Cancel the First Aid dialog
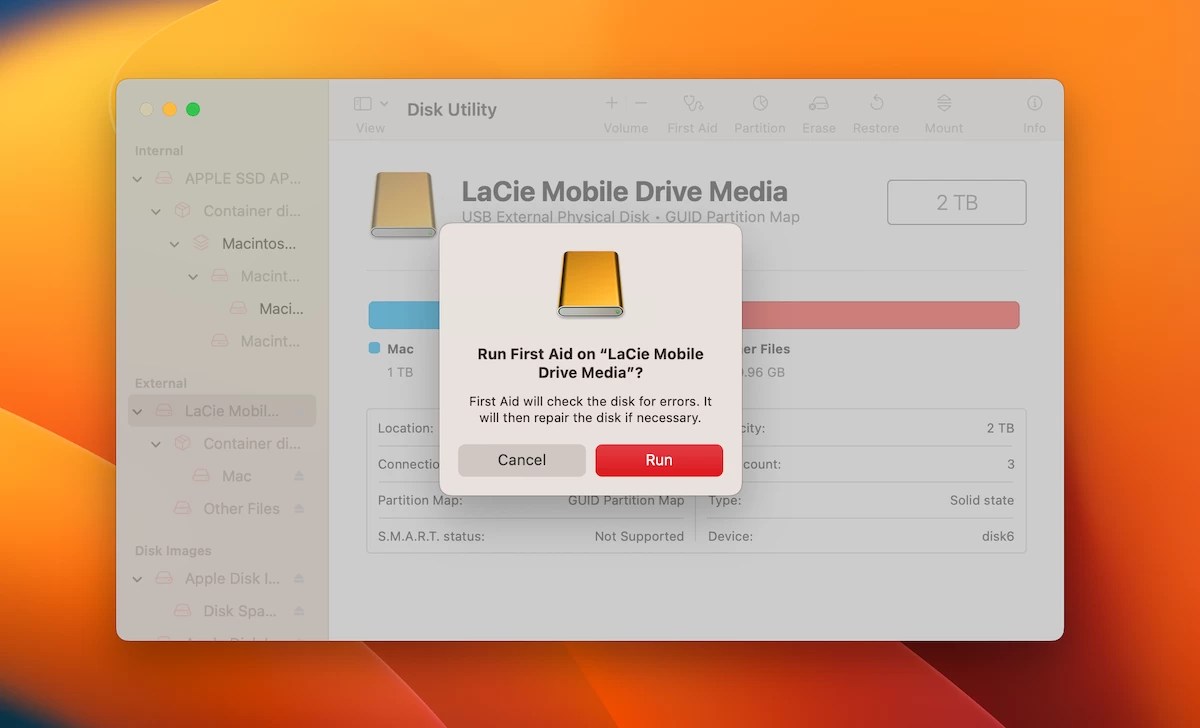1200x728 pixels. coord(521,460)
